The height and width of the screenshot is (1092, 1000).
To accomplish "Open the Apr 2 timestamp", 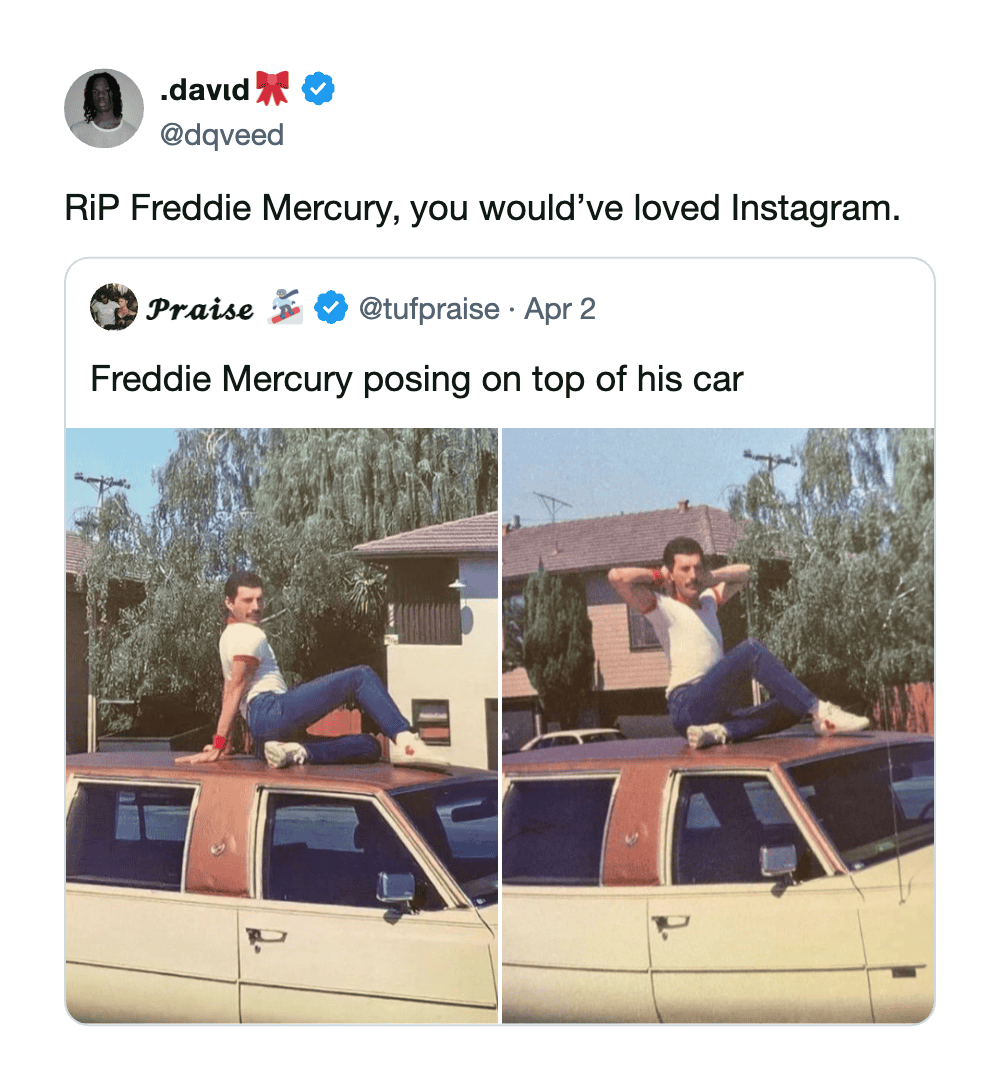I will coord(560,309).
